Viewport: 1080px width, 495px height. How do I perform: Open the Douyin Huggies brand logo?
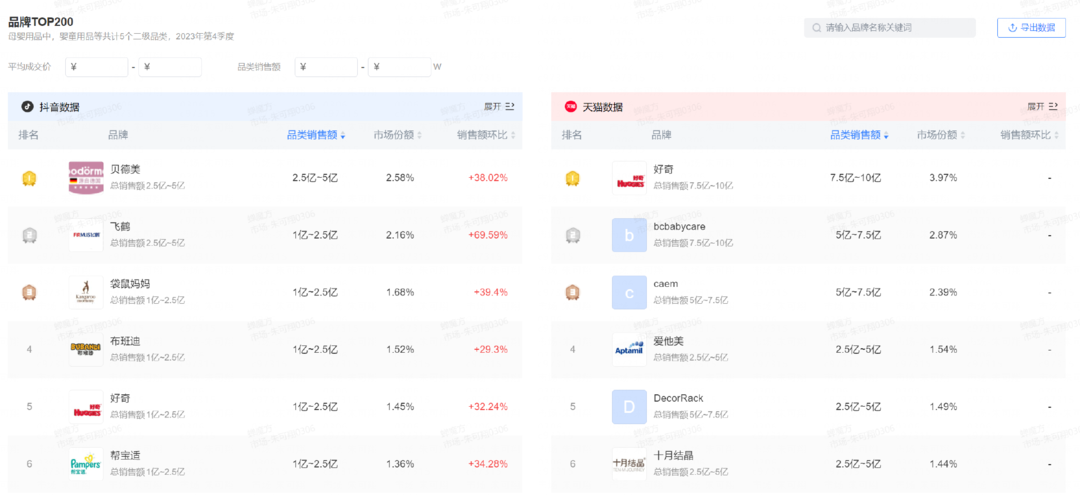[x=86, y=406]
